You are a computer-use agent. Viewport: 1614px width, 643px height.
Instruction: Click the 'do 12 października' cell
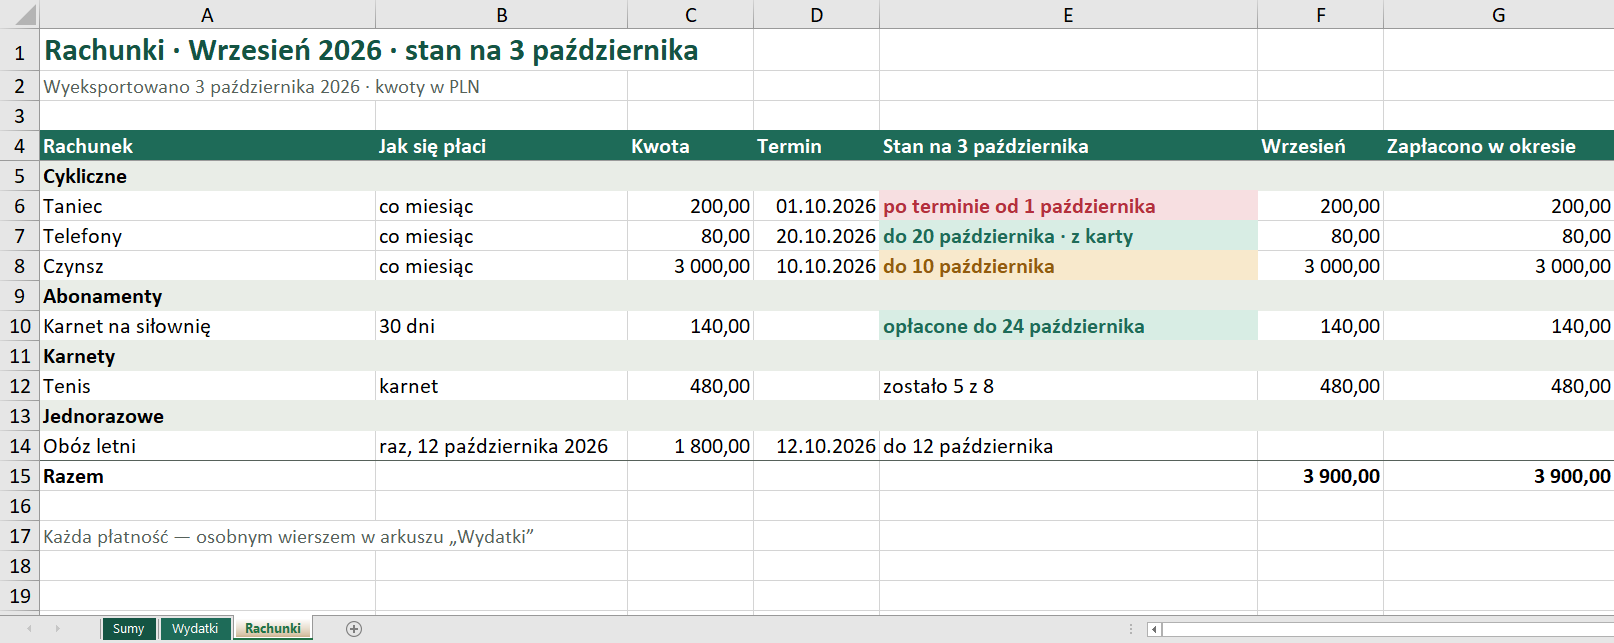1068,446
